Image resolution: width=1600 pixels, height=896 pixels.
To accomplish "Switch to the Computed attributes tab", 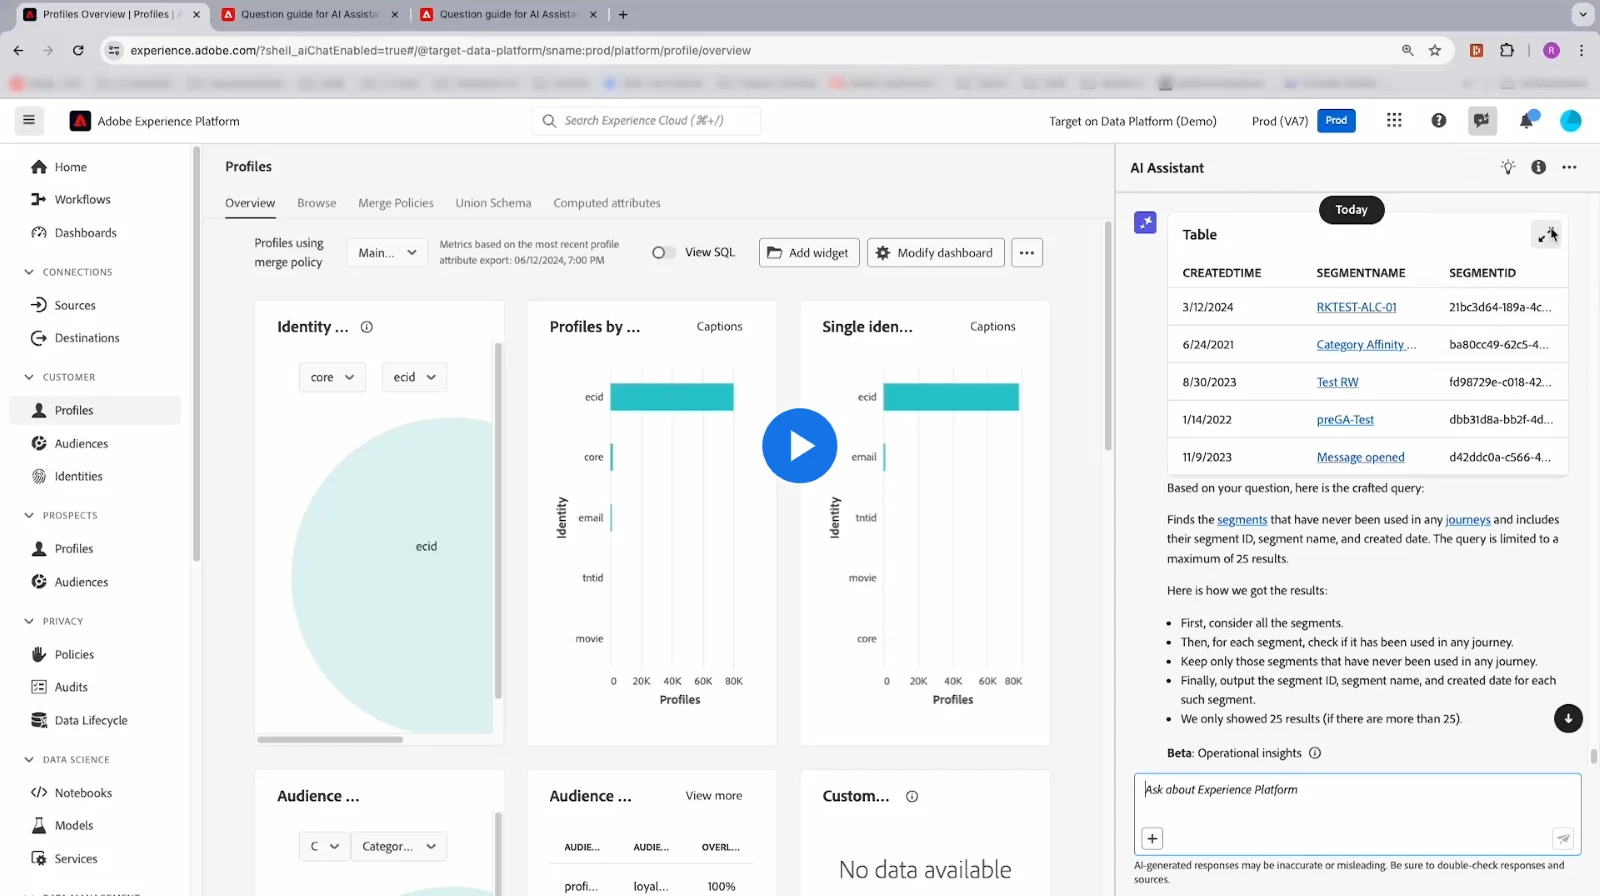I will (x=607, y=203).
